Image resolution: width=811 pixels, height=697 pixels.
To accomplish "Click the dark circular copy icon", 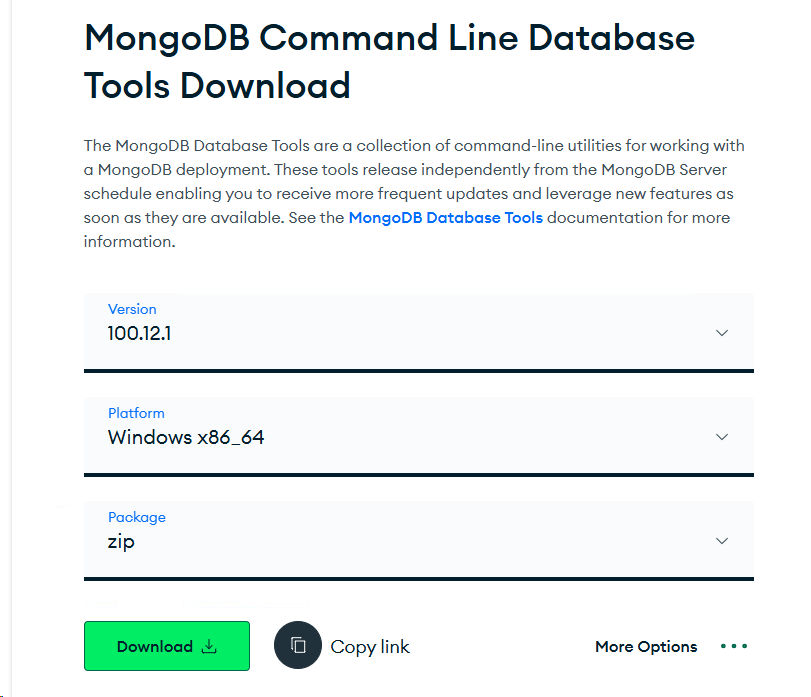I will (298, 645).
